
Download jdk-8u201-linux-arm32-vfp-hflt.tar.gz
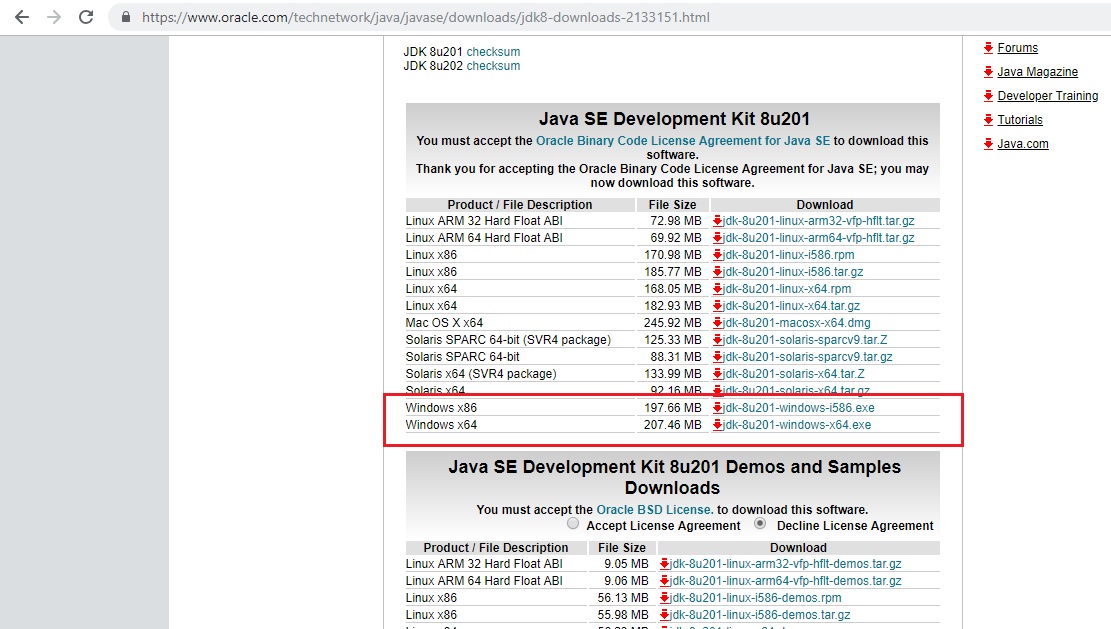click(x=818, y=221)
